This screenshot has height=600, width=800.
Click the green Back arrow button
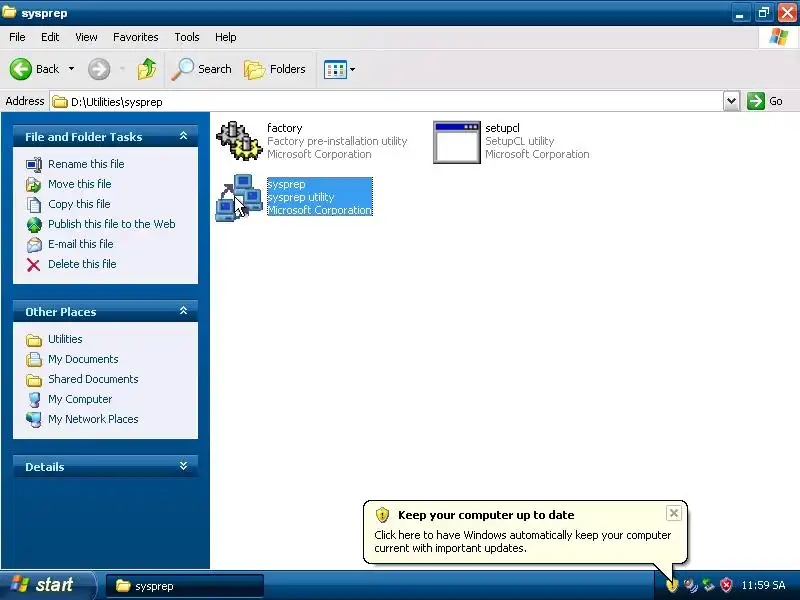[21, 69]
